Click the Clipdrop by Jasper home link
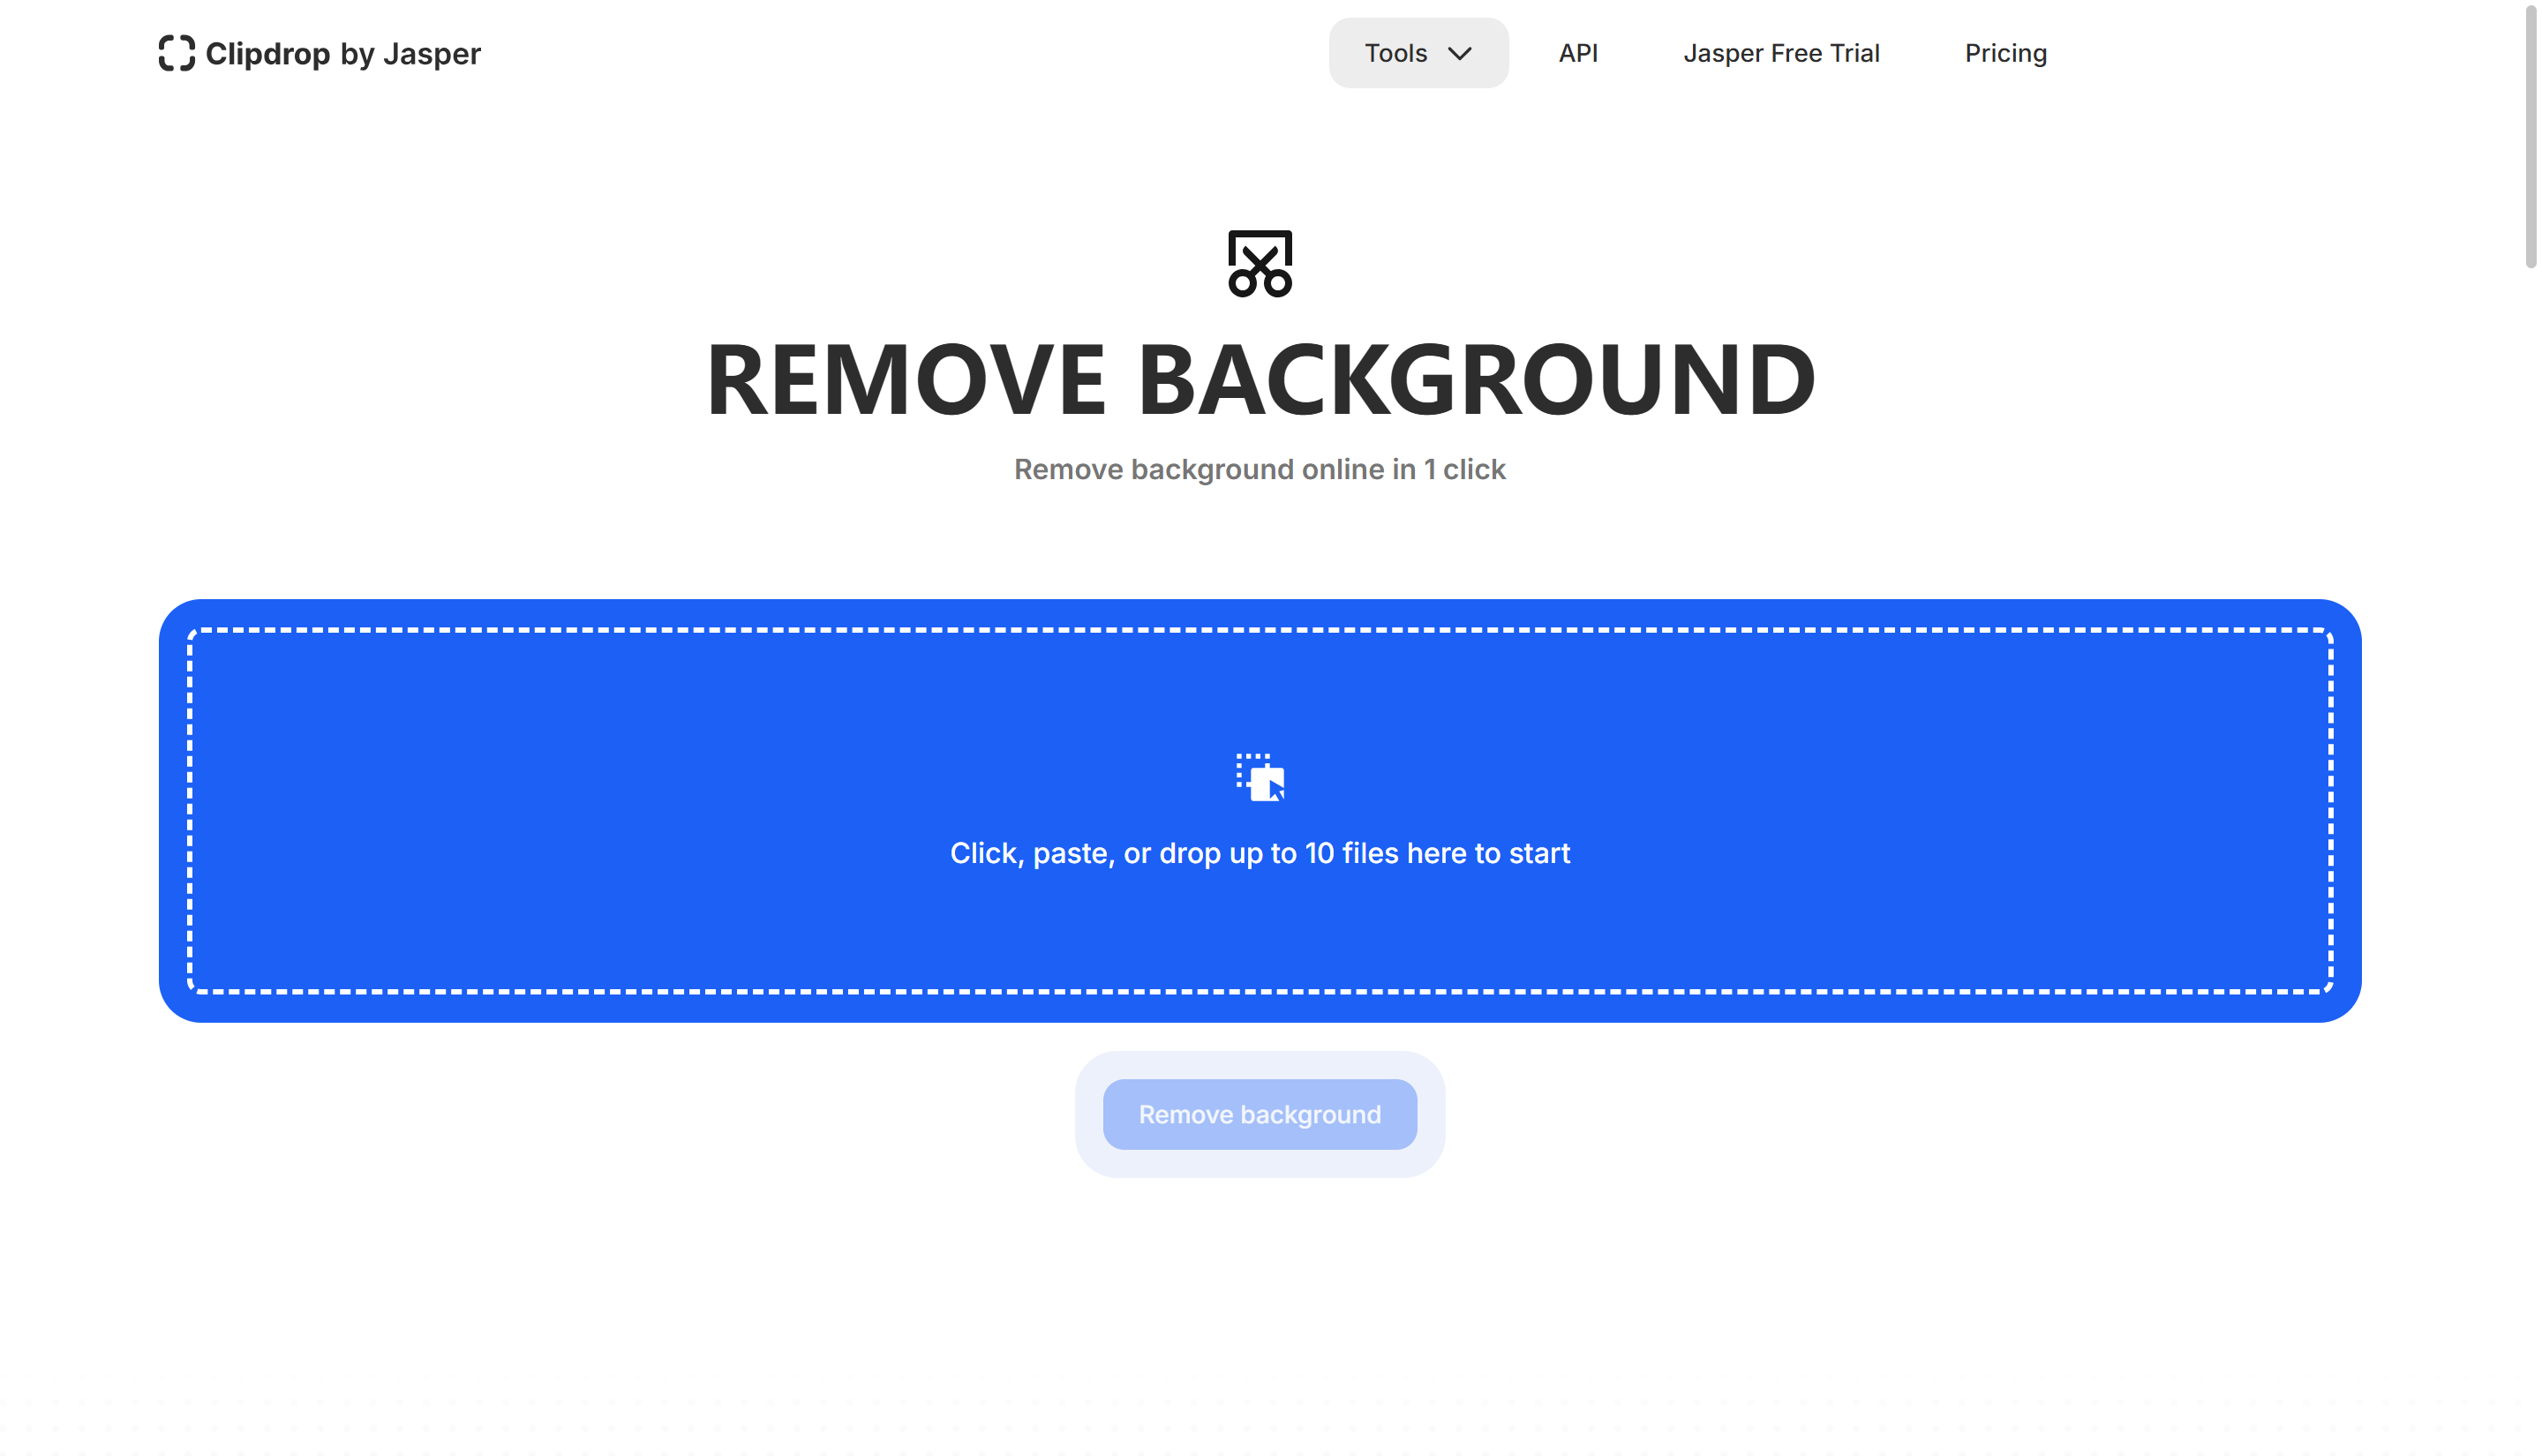 320,53
